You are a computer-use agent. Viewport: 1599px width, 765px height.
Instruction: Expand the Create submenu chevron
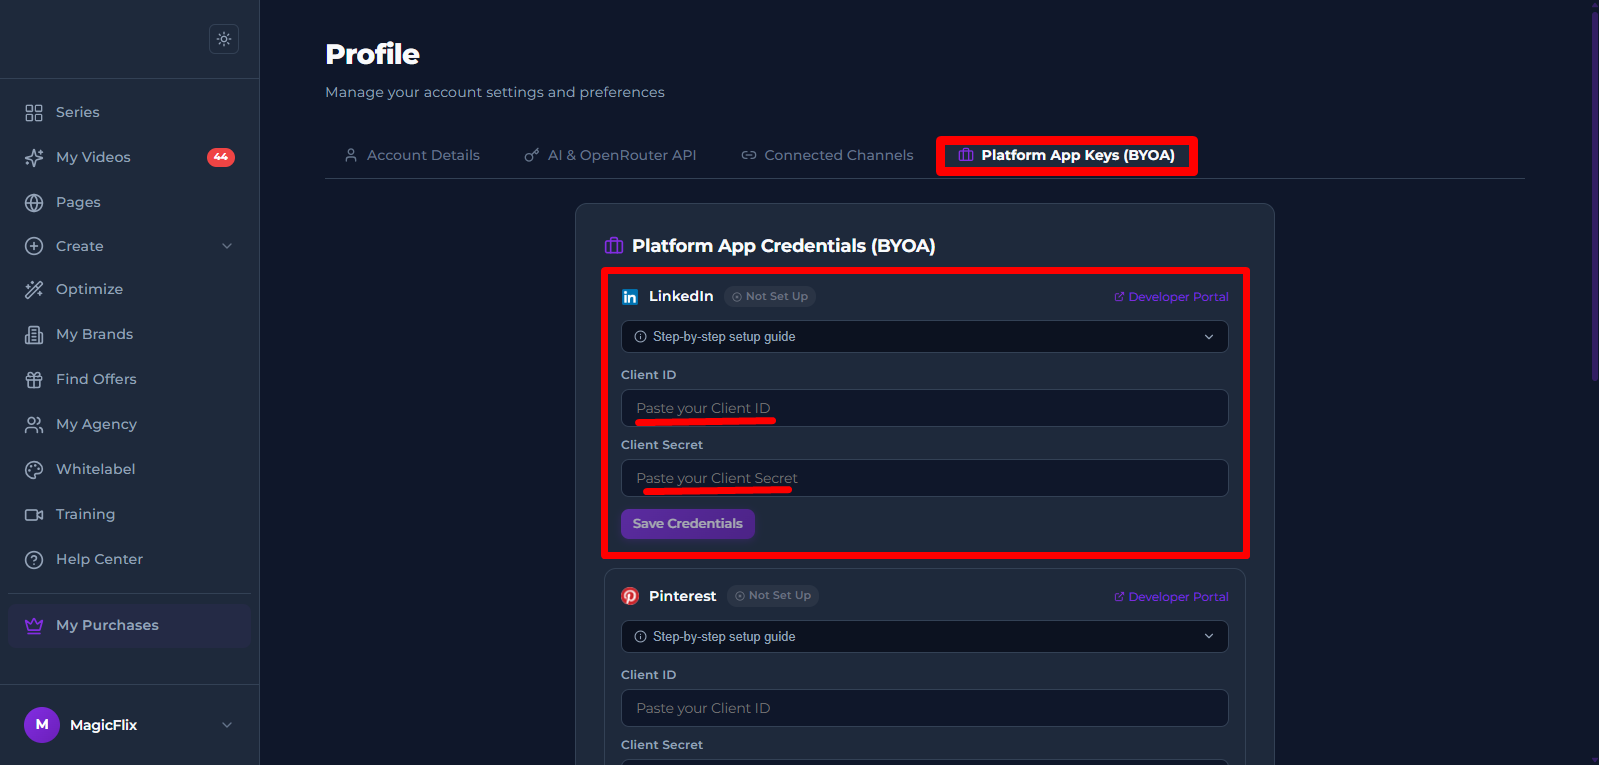(227, 246)
